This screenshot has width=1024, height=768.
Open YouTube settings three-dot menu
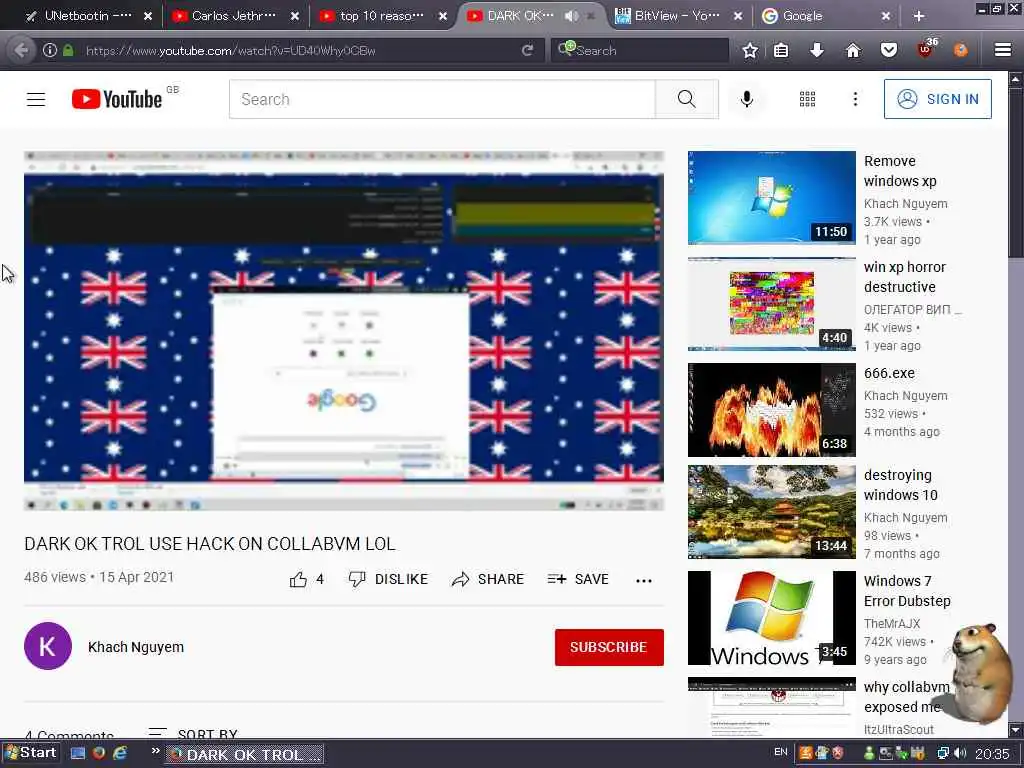pos(855,99)
